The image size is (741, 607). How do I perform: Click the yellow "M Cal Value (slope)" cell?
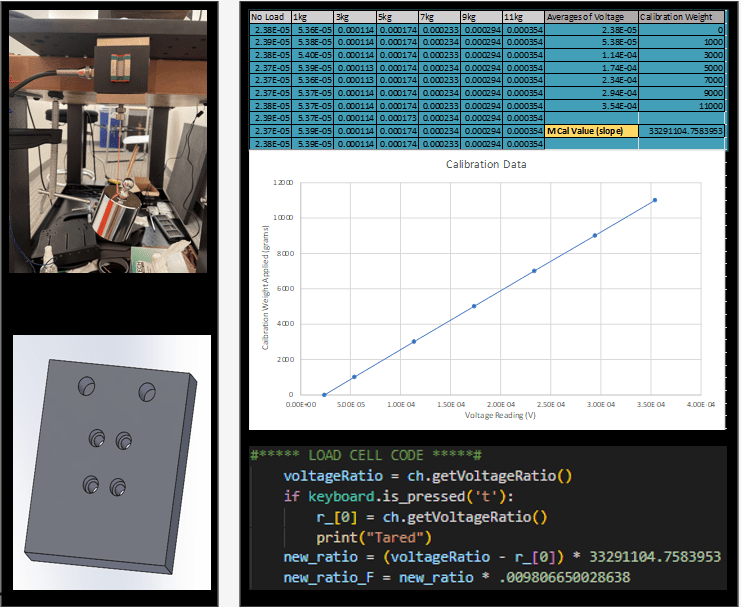tap(590, 130)
